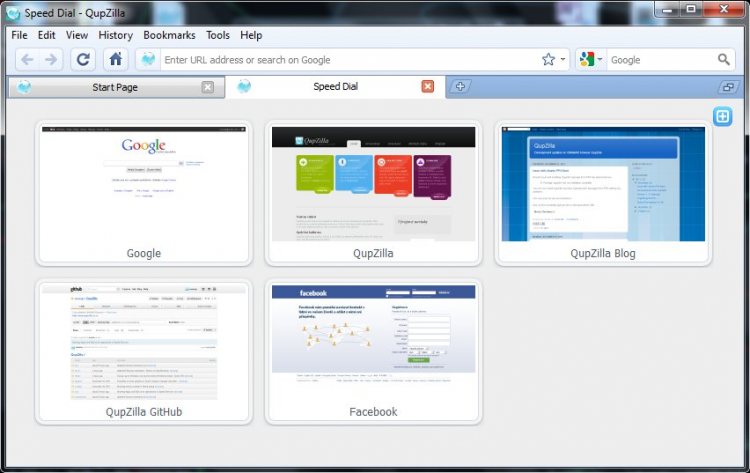Viewport: 750px width, 473px height.
Task: Open the QupZilla Blog speed dial thumbnail
Action: (x=603, y=184)
